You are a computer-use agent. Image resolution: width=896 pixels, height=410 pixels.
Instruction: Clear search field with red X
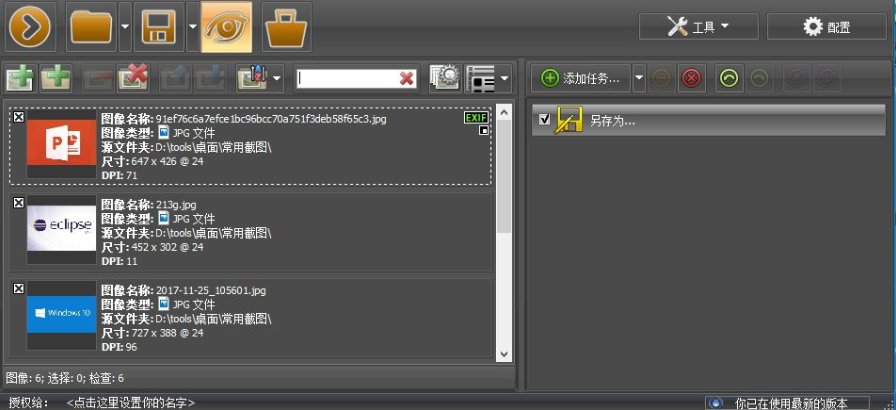point(406,79)
